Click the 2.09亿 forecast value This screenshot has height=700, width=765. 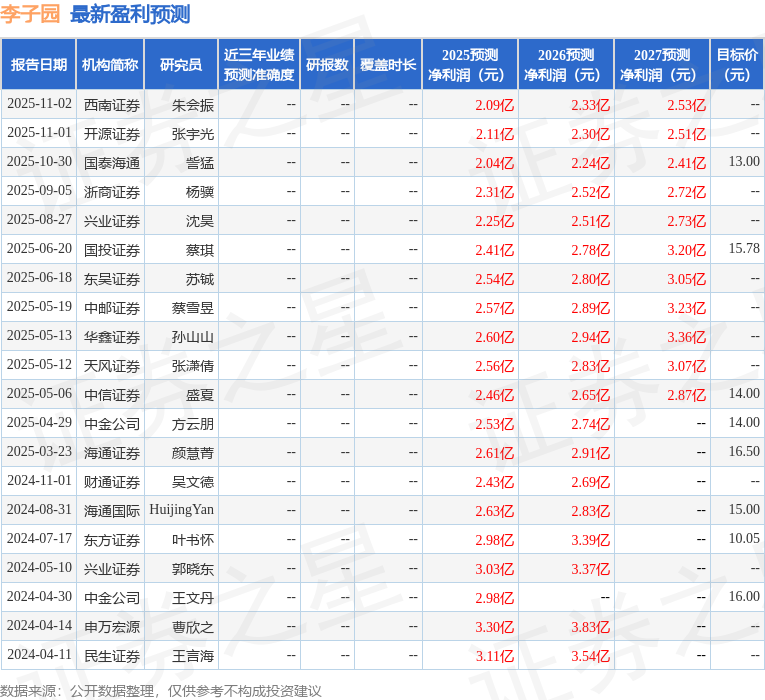tap(494, 105)
